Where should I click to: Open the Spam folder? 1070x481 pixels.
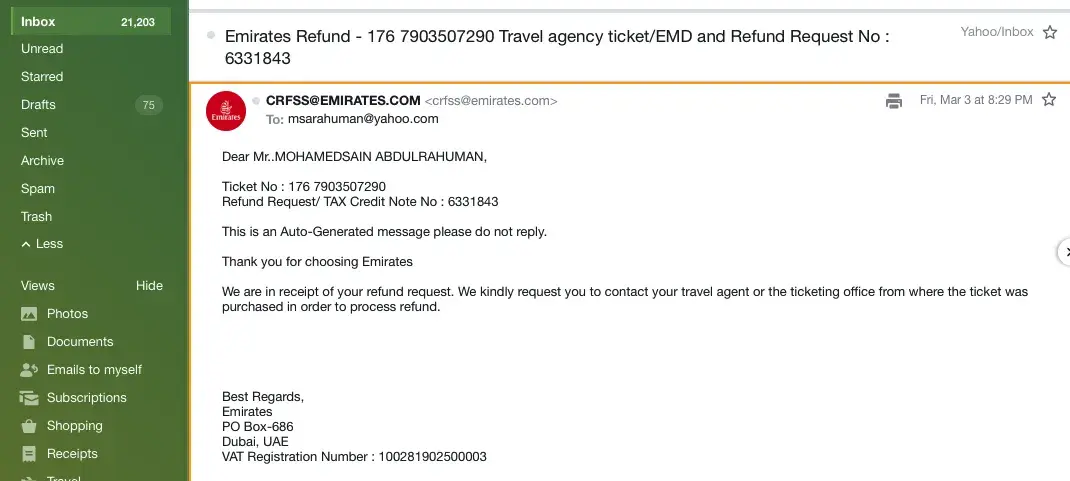click(38, 189)
